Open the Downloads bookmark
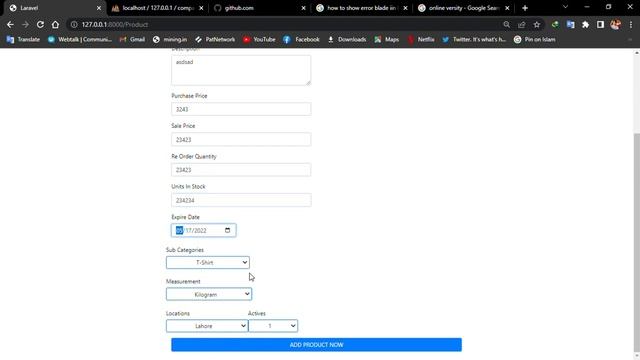Viewport: 640px width, 360px height. pos(347,40)
